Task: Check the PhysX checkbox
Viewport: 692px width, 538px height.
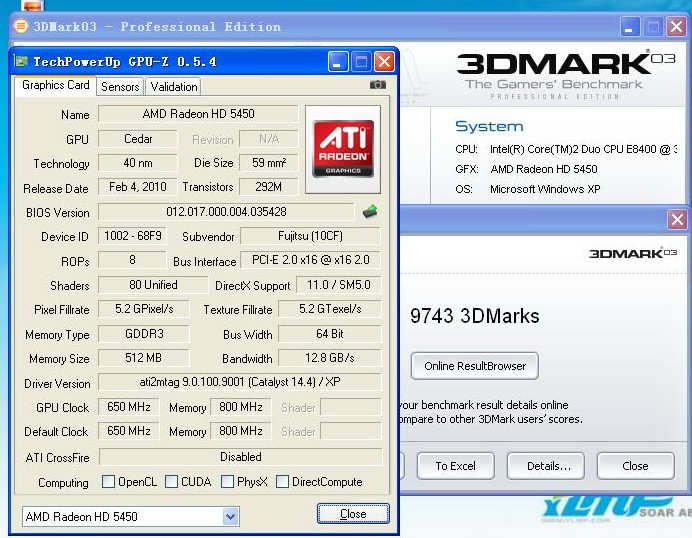Action: (227, 482)
